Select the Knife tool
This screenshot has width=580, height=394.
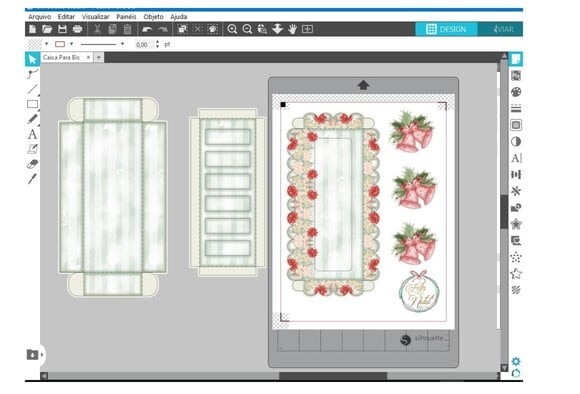click(x=33, y=179)
